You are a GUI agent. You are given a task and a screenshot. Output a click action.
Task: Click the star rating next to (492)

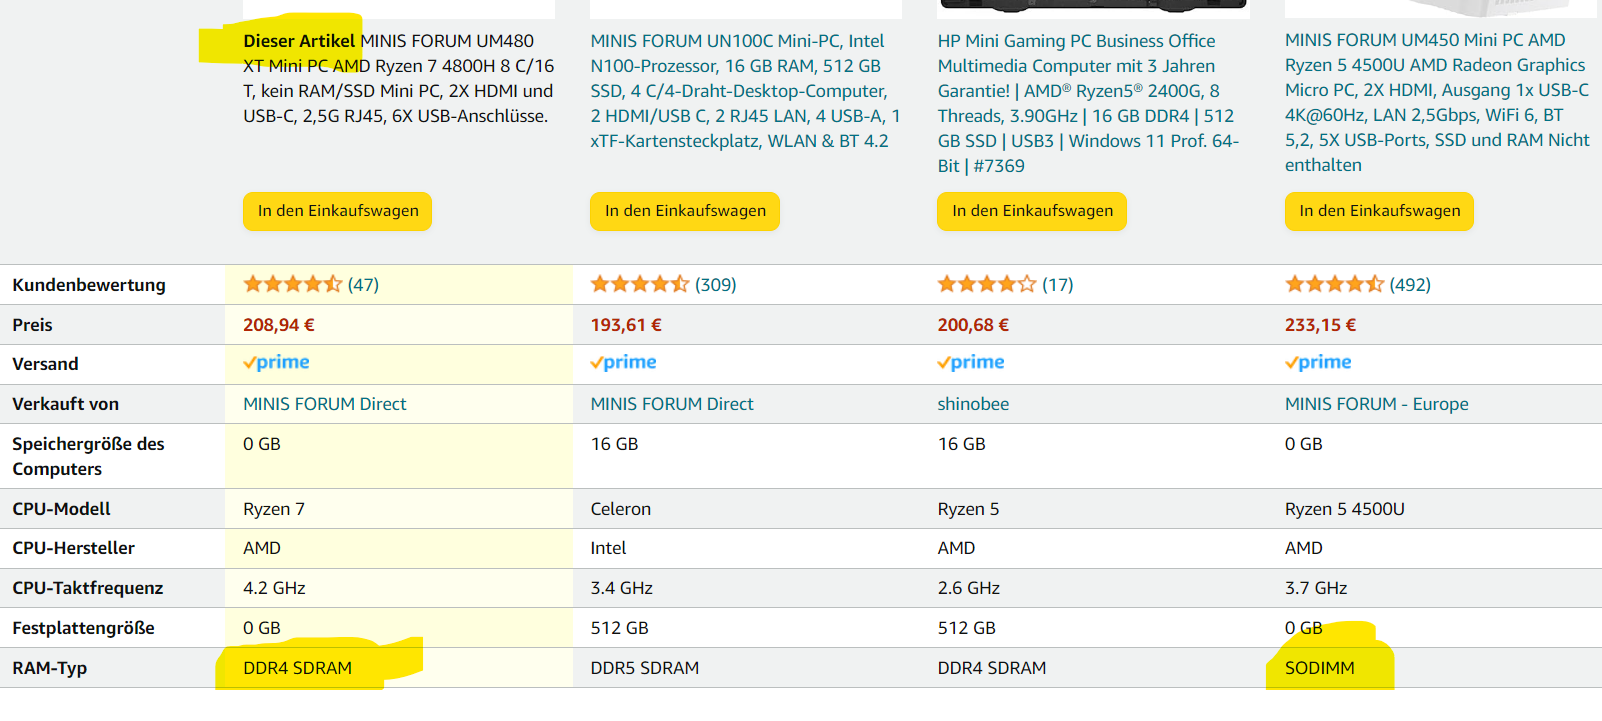pos(1335,284)
